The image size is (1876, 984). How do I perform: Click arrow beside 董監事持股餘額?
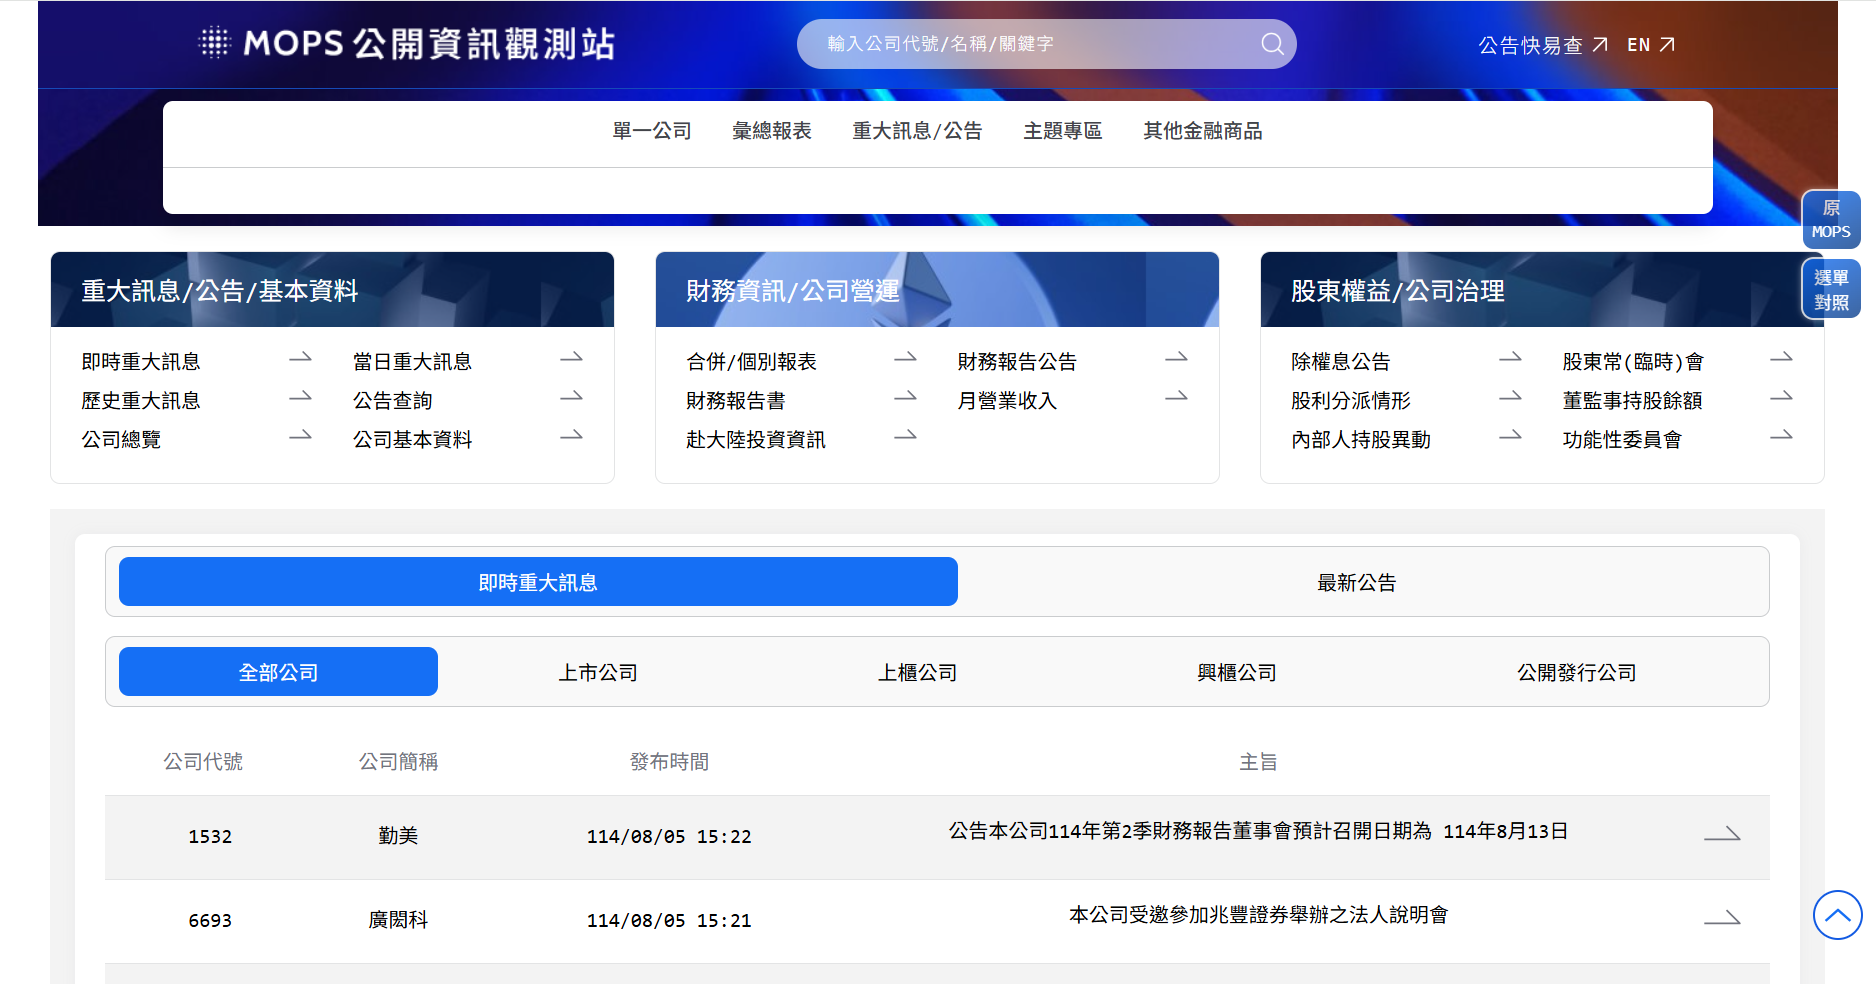(x=1781, y=397)
